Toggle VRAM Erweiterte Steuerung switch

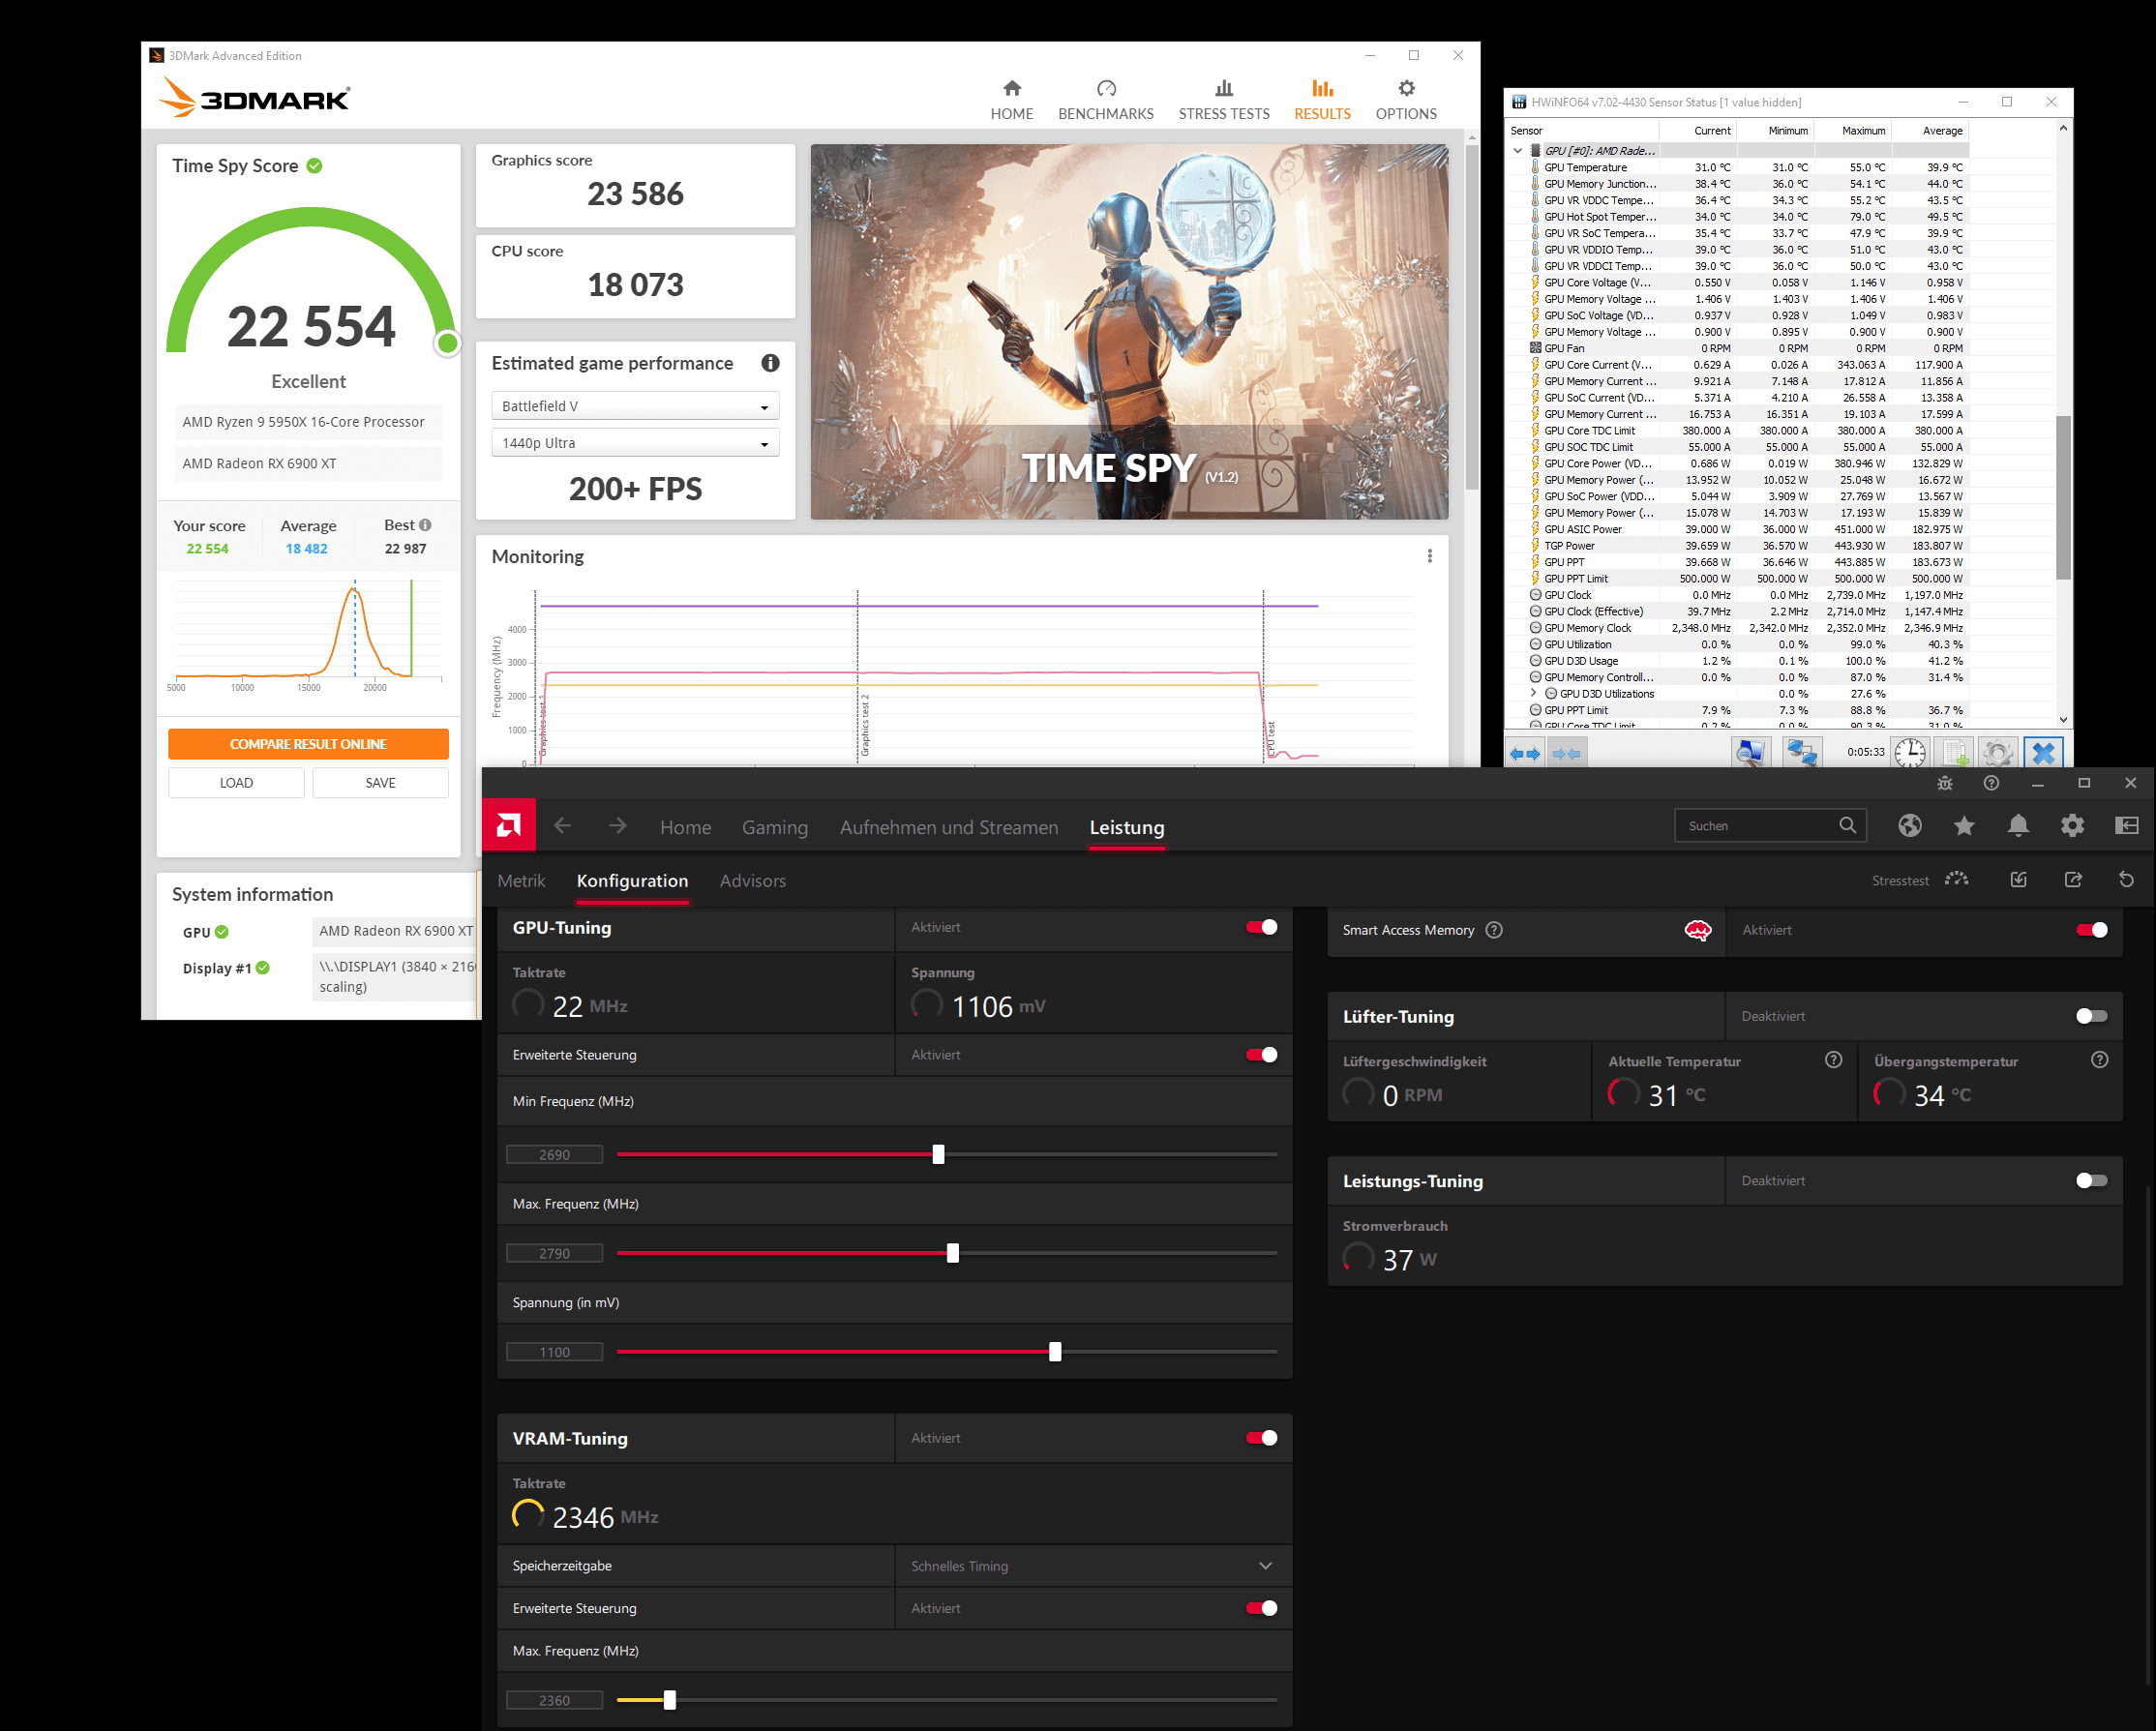(1262, 1608)
